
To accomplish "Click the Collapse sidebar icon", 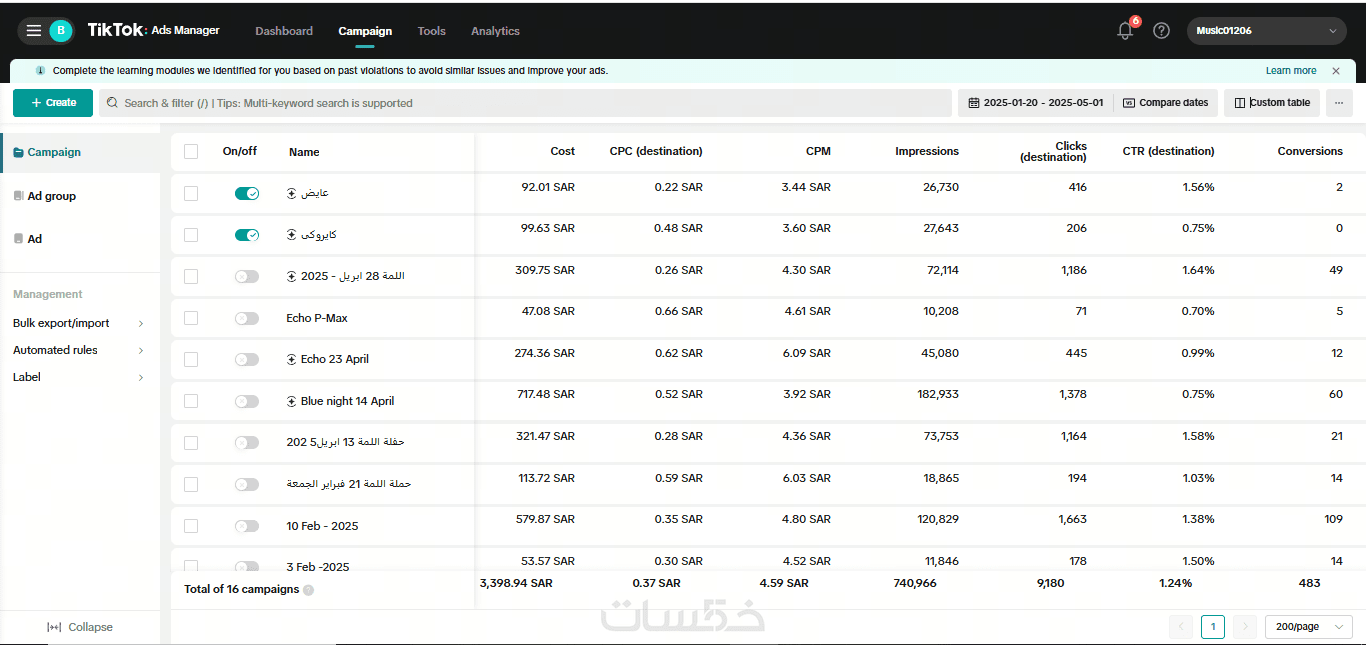I will [x=54, y=627].
